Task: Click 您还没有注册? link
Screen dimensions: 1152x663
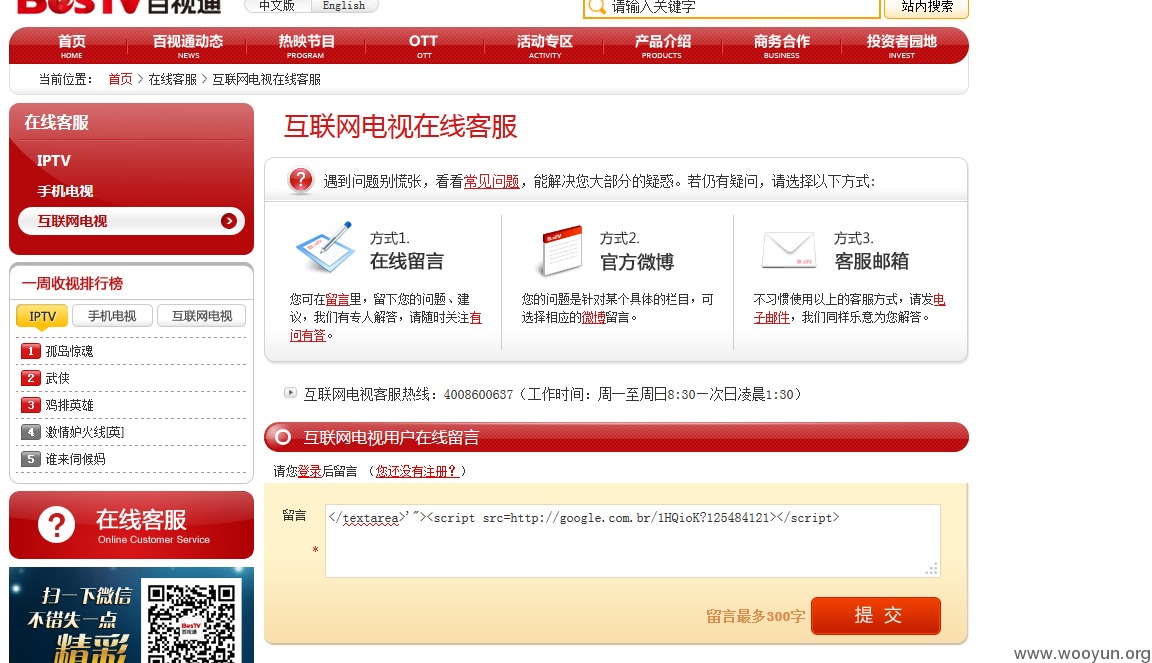Action: (417, 471)
